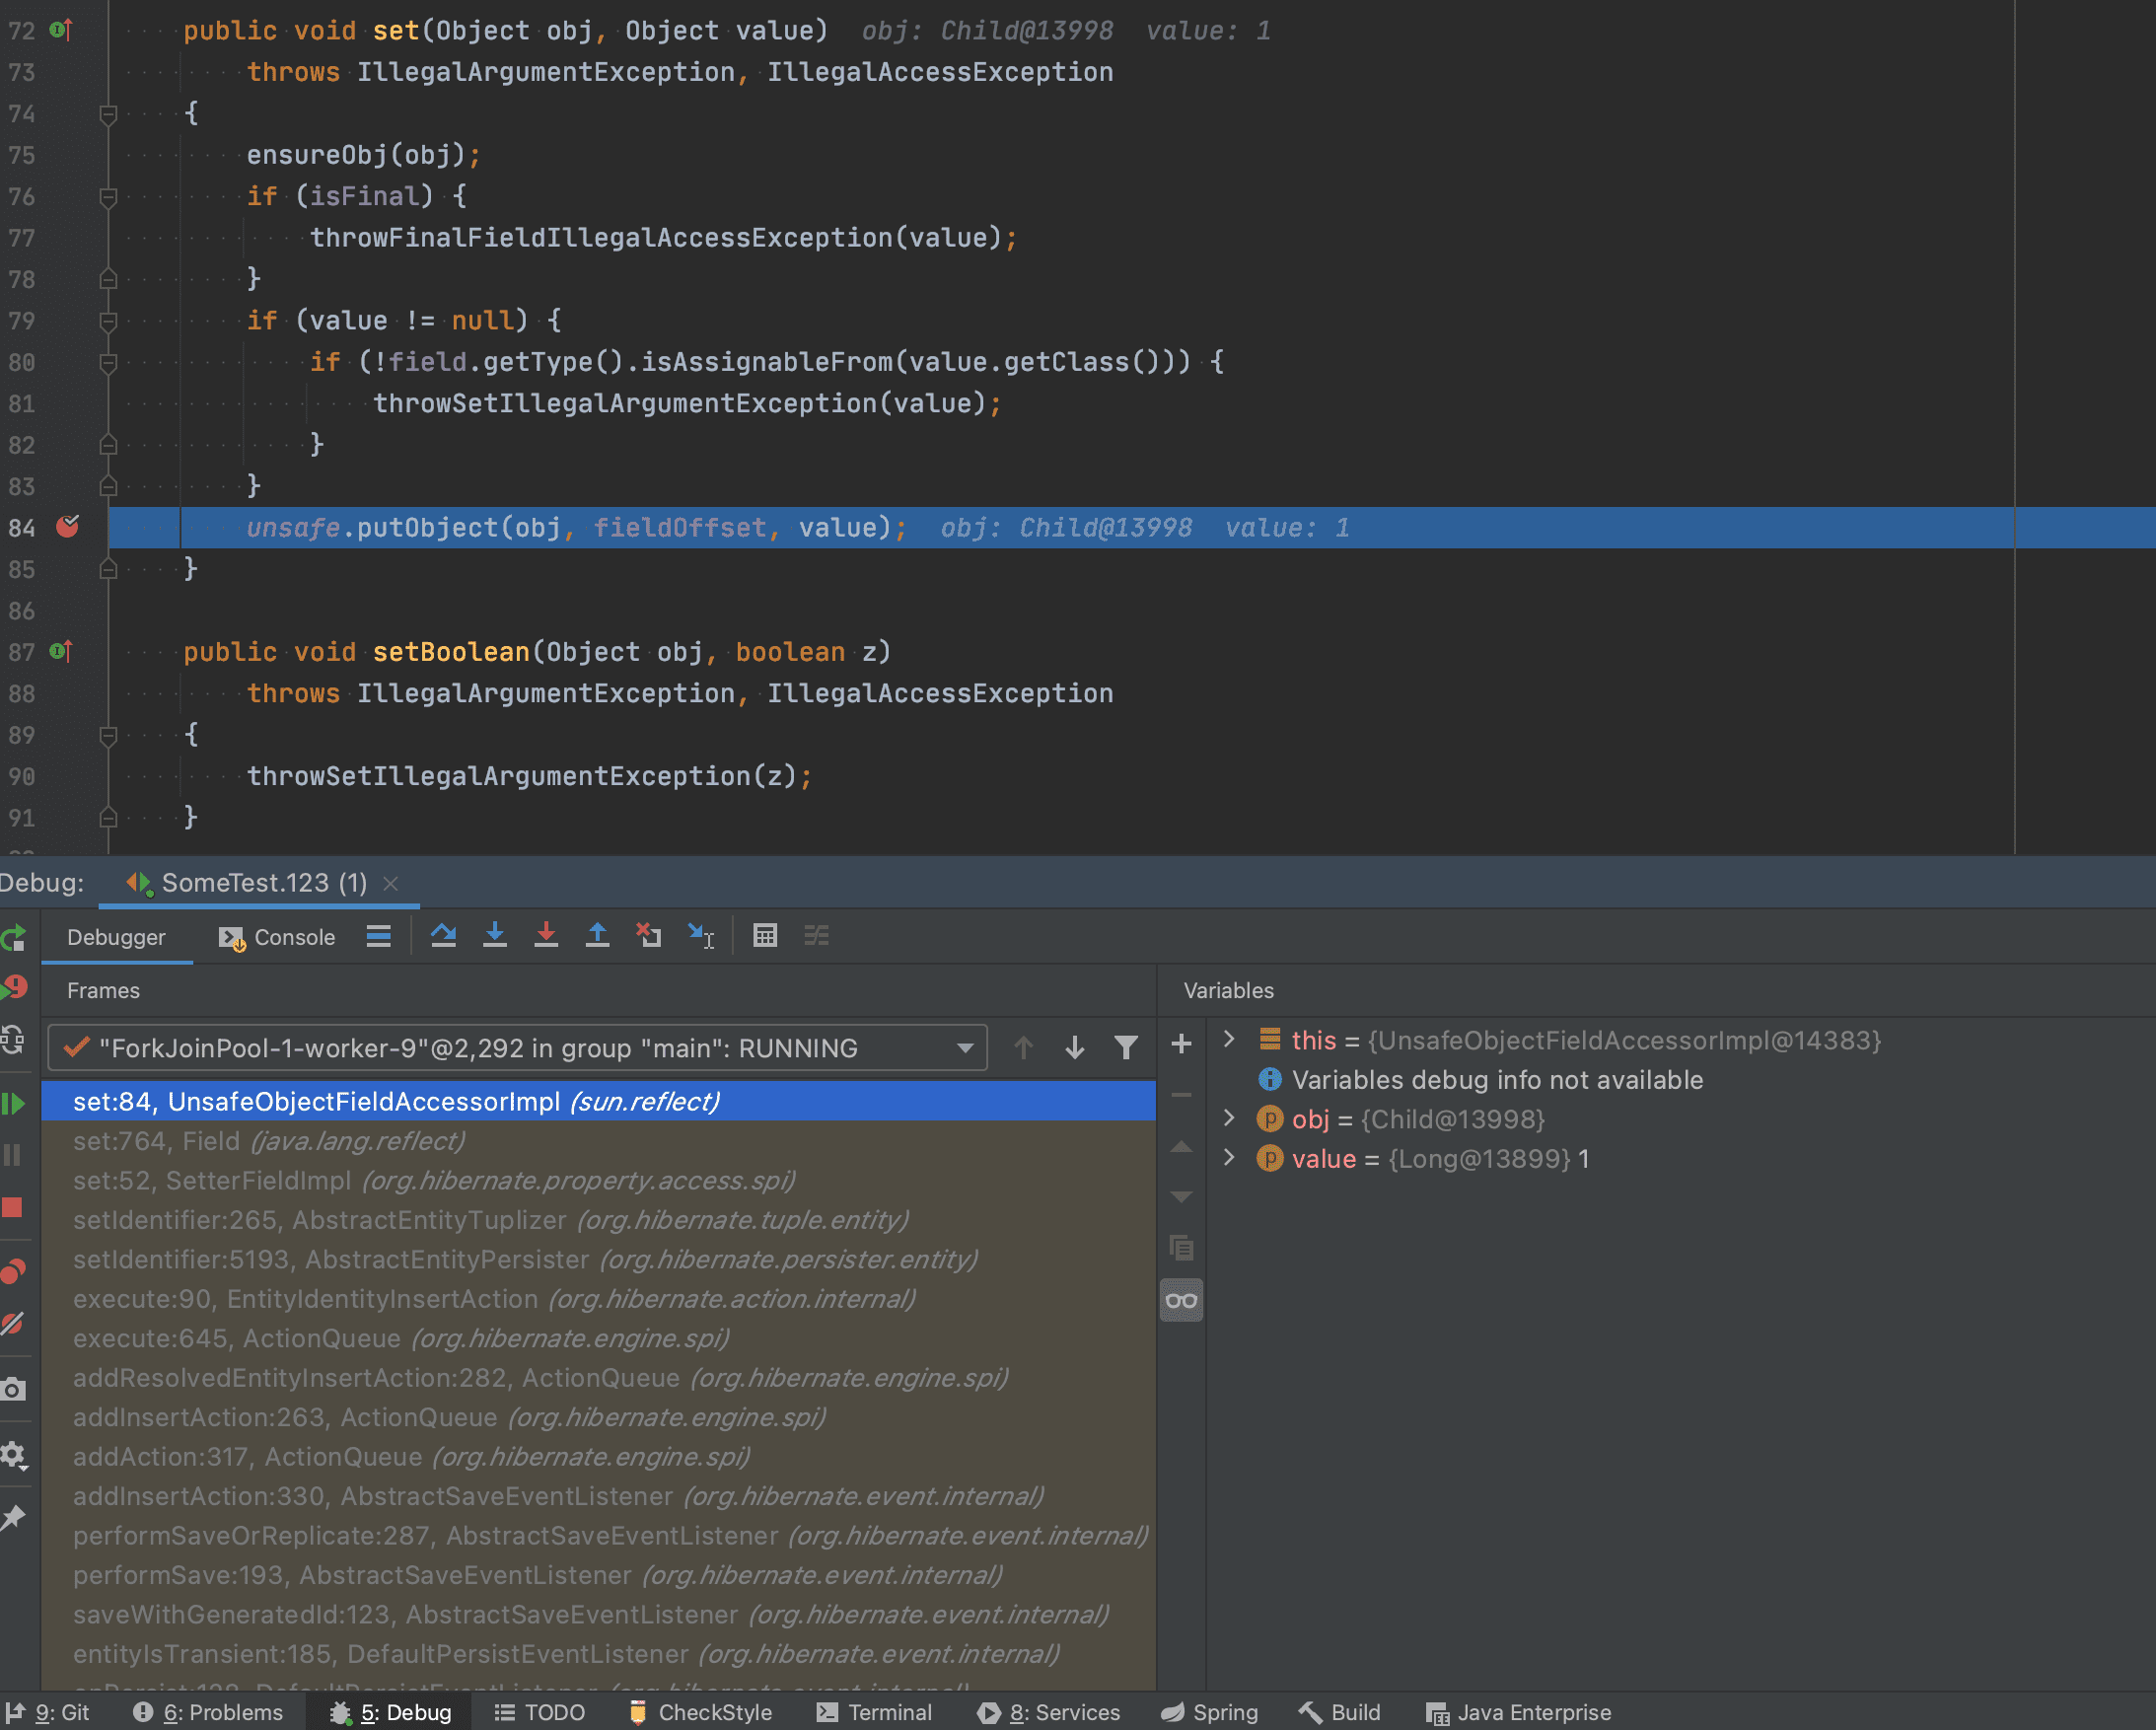Screen dimensions: 2156x1730
Task: Click the filter frames funnel icon
Action: click(1126, 1048)
